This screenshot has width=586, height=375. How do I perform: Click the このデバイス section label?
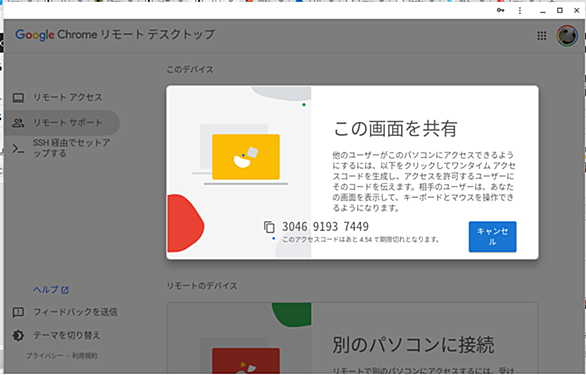pos(190,70)
